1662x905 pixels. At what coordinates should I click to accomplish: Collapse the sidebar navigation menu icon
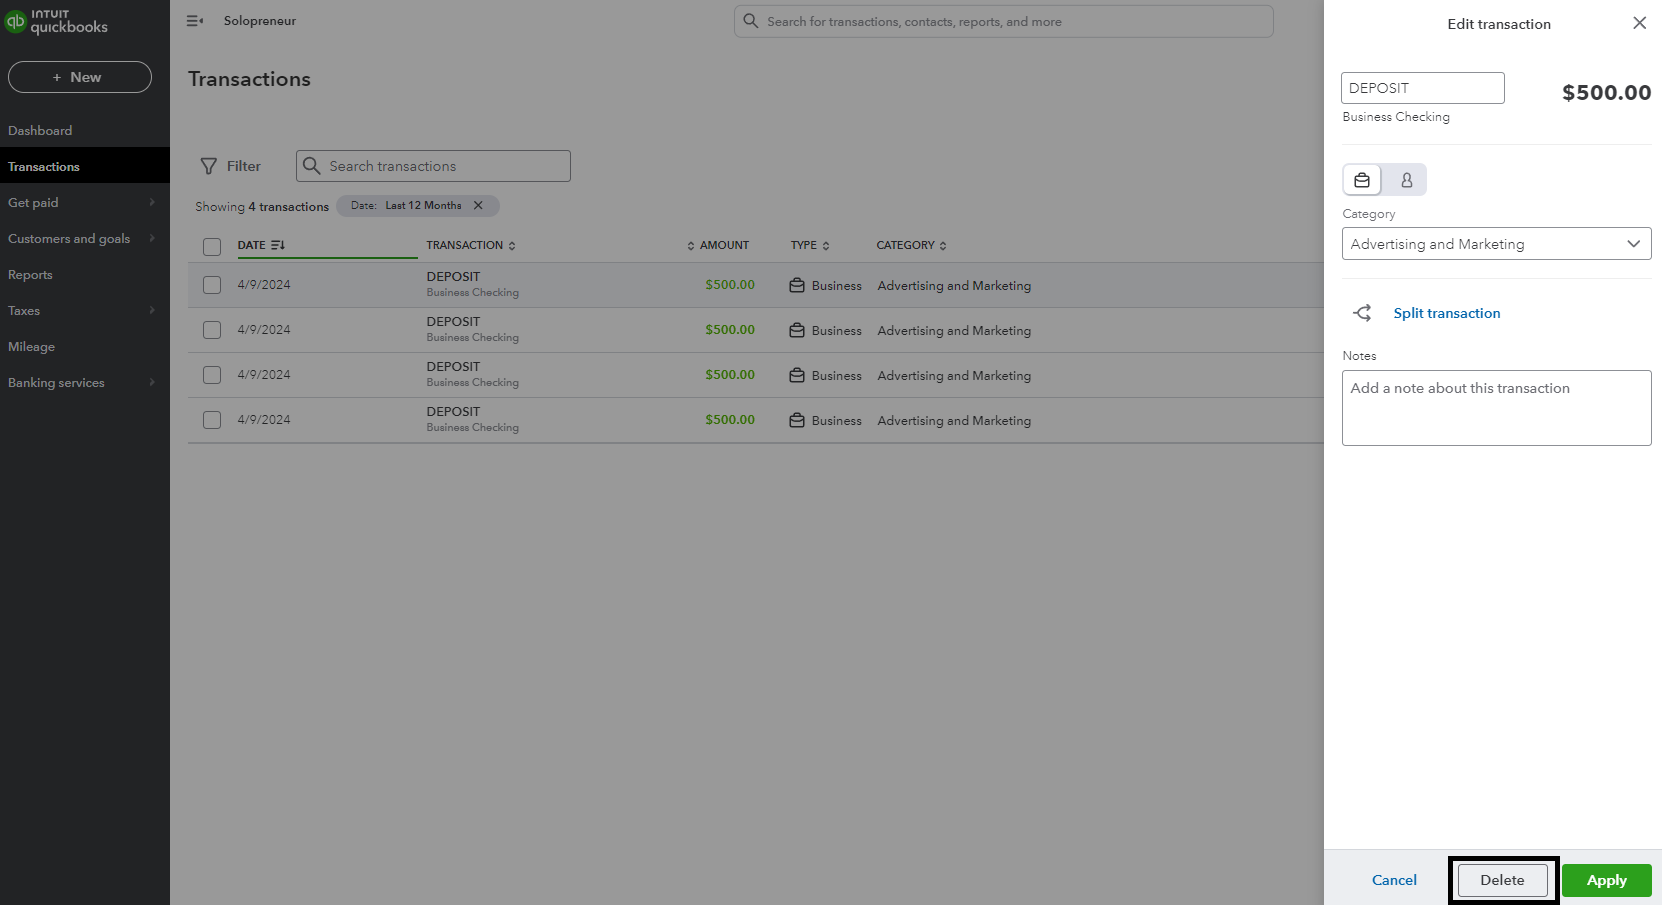[x=195, y=21]
